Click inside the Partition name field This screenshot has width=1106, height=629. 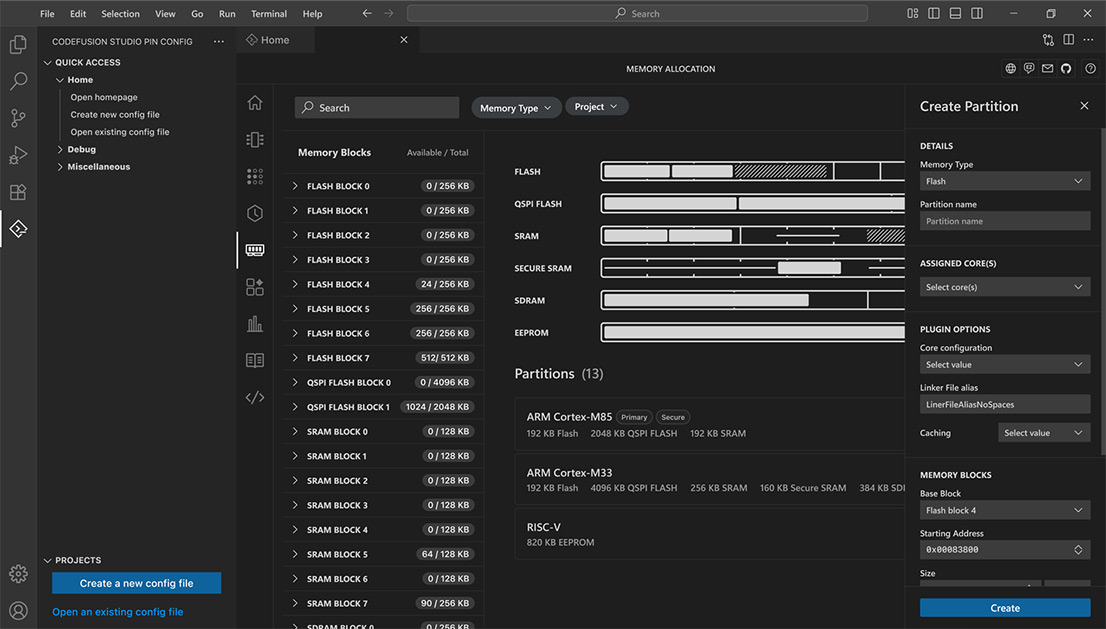click(1004, 220)
